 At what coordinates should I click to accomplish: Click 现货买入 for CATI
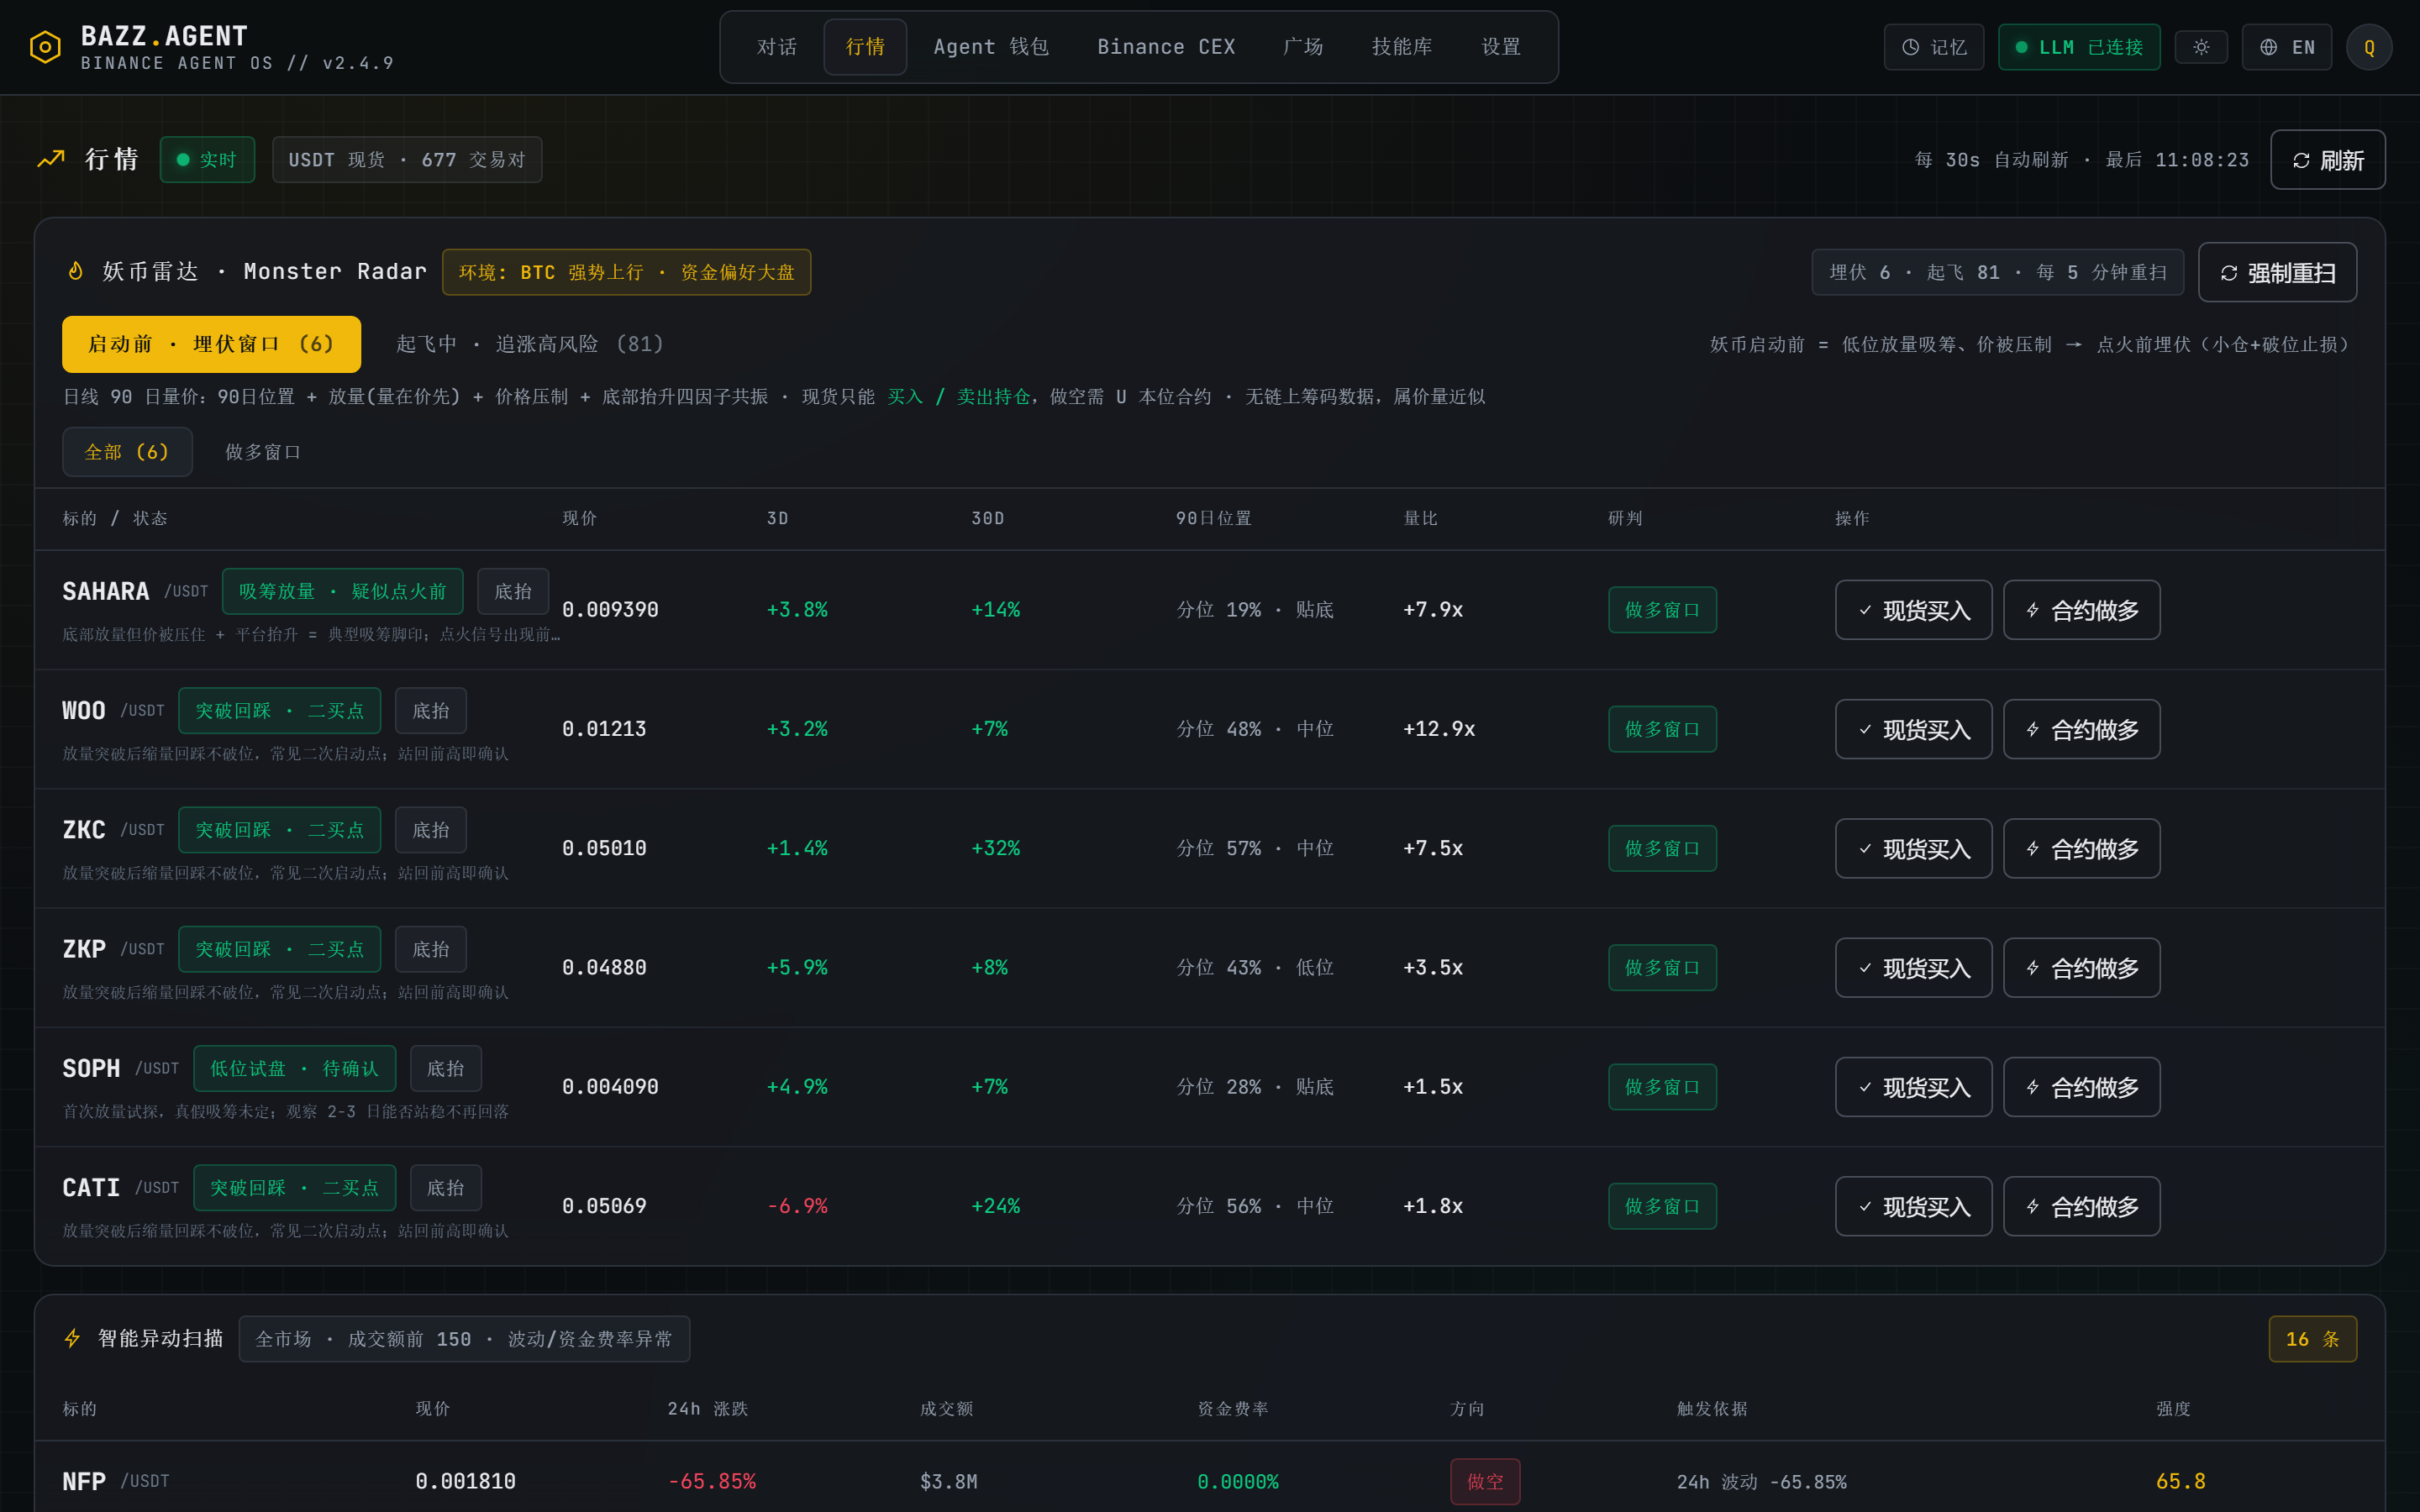tap(1913, 1206)
